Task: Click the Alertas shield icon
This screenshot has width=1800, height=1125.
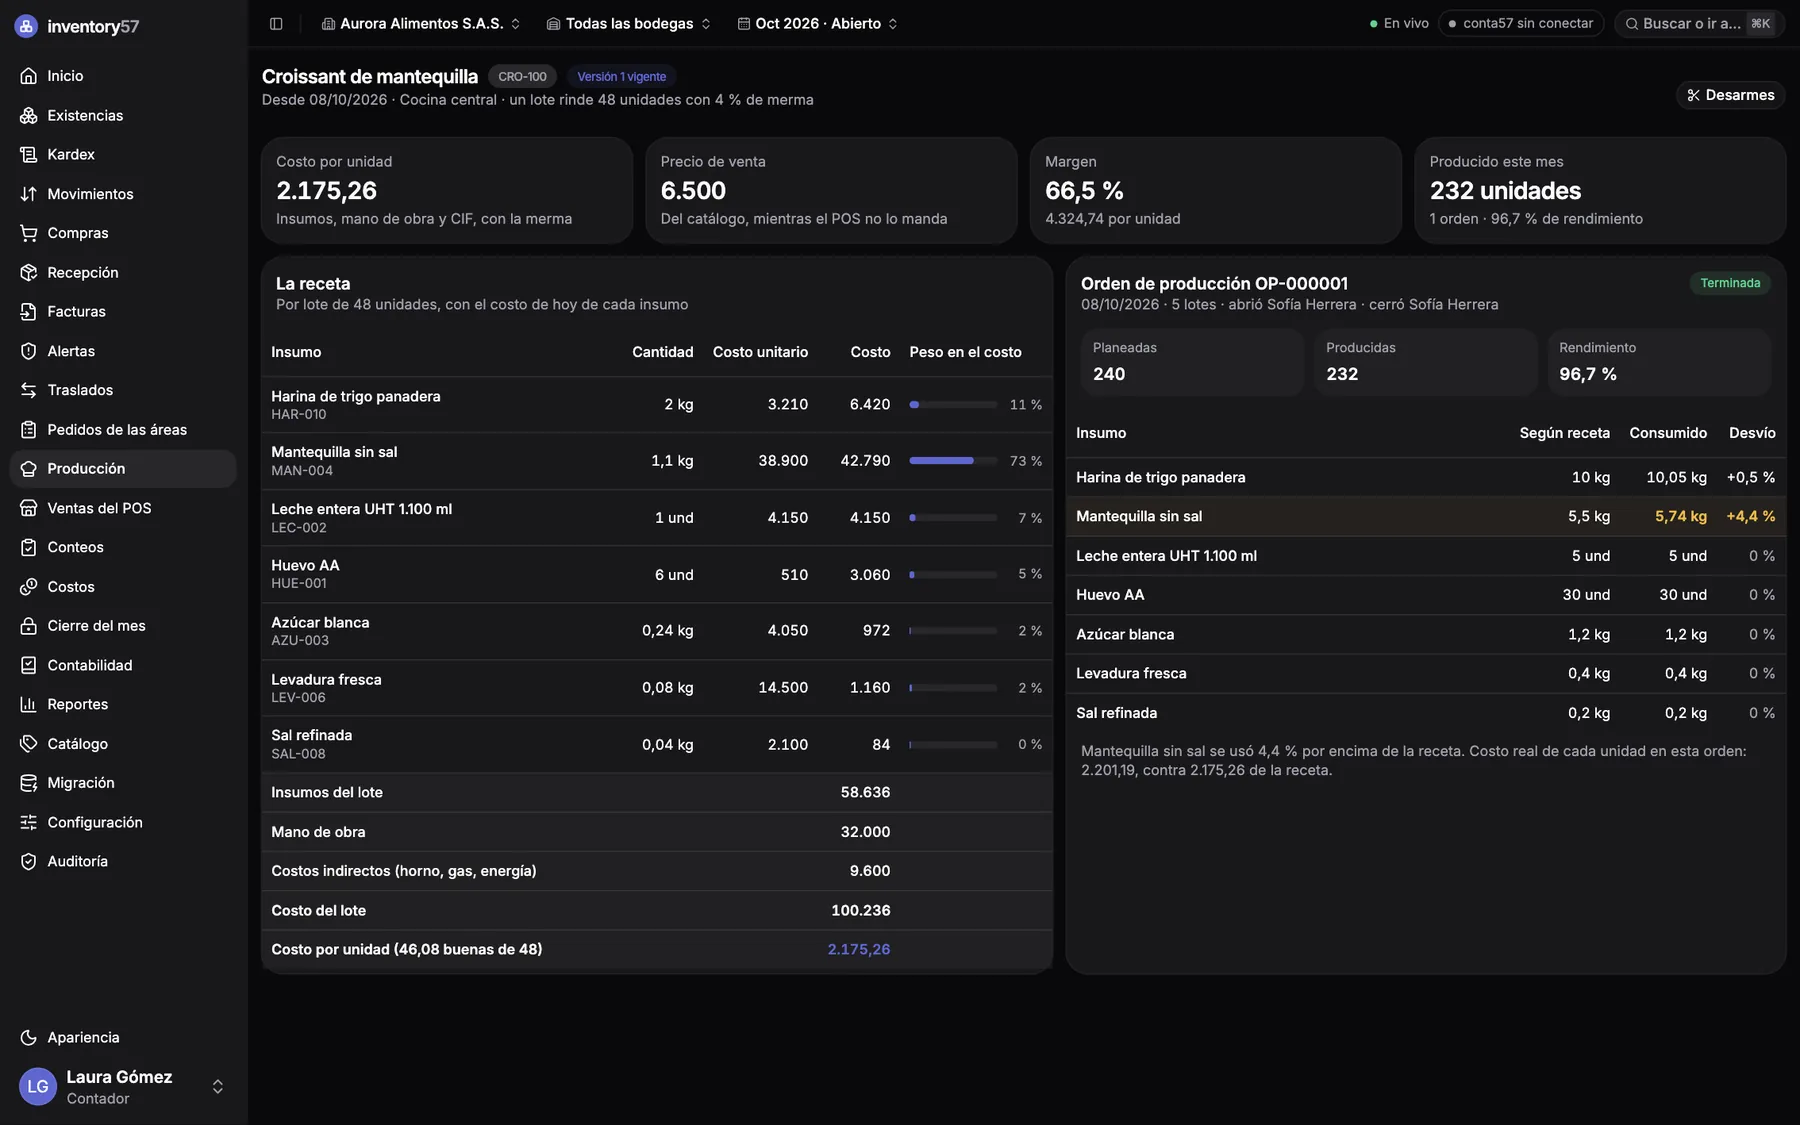Action: pyautogui.click(x=28, y=351)
